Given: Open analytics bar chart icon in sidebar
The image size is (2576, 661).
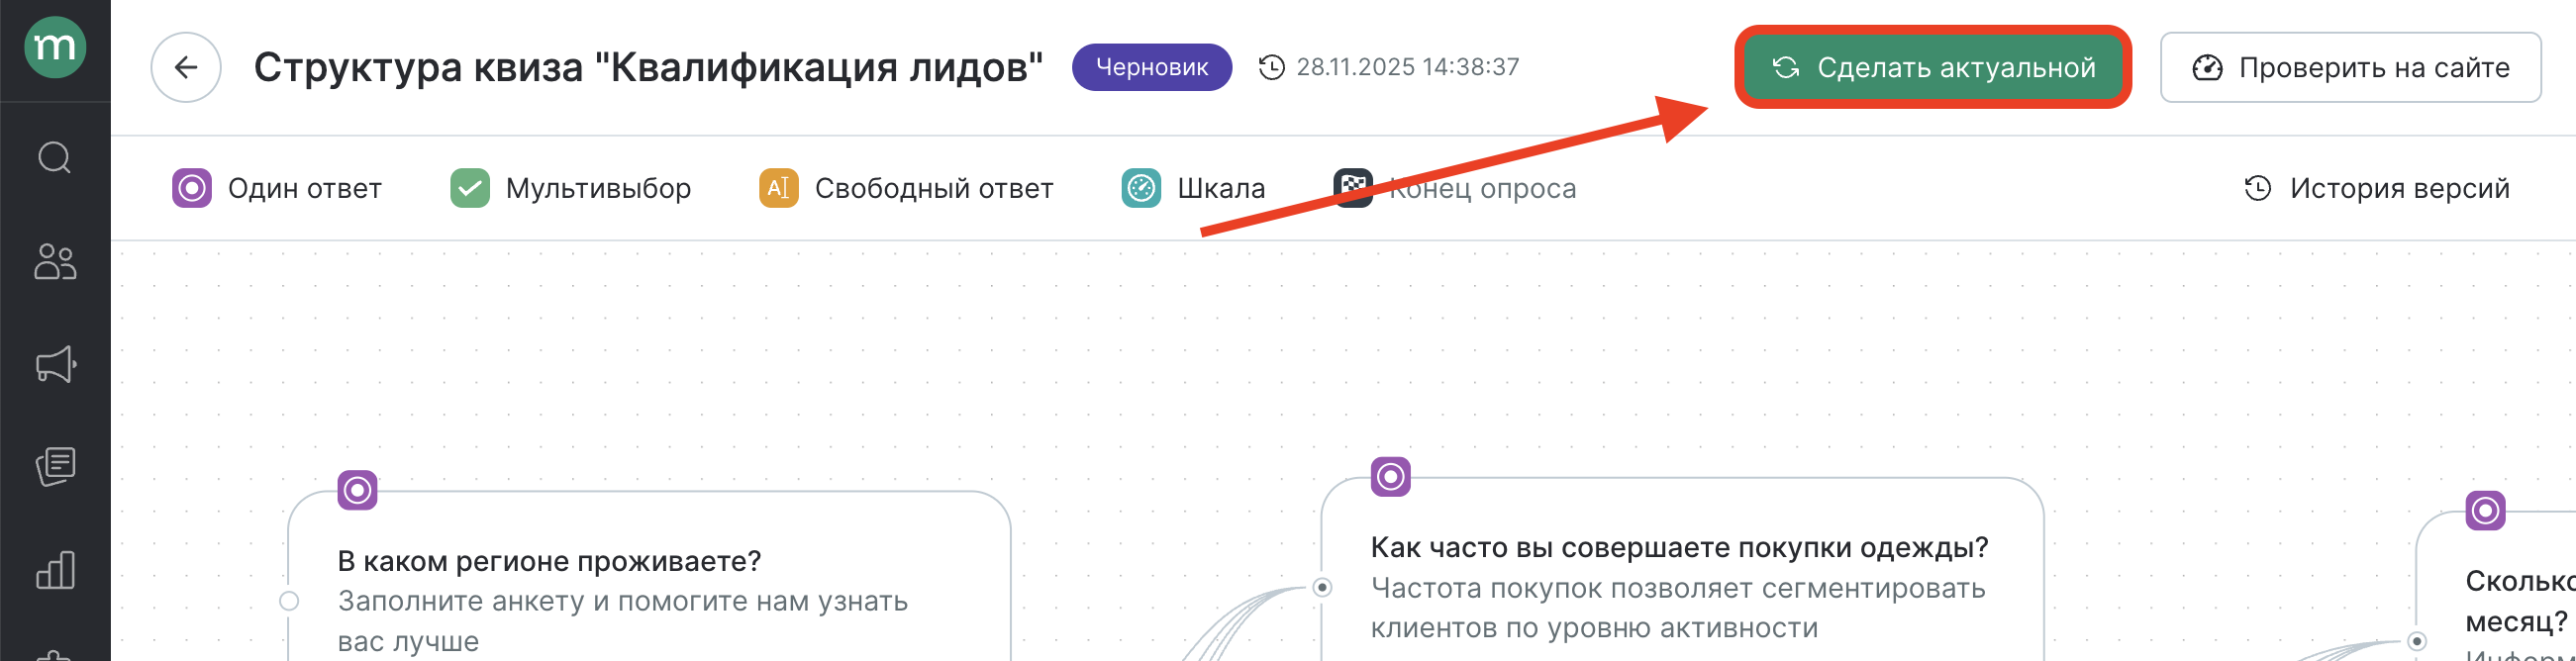Looking at the screenshot, I should (x=55, y=570).
